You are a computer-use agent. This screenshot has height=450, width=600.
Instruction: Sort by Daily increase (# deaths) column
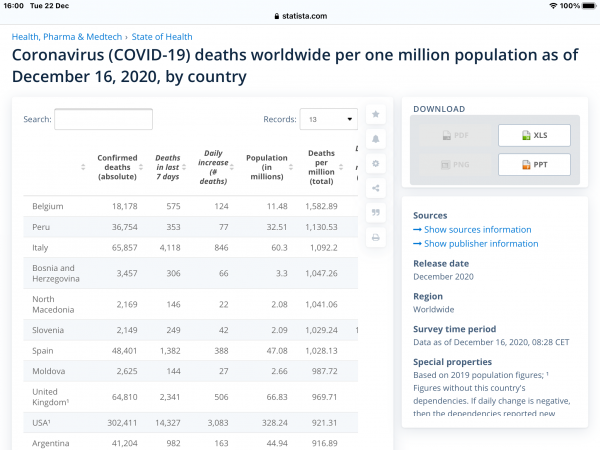pyautogui.click(x=232, y=167)
